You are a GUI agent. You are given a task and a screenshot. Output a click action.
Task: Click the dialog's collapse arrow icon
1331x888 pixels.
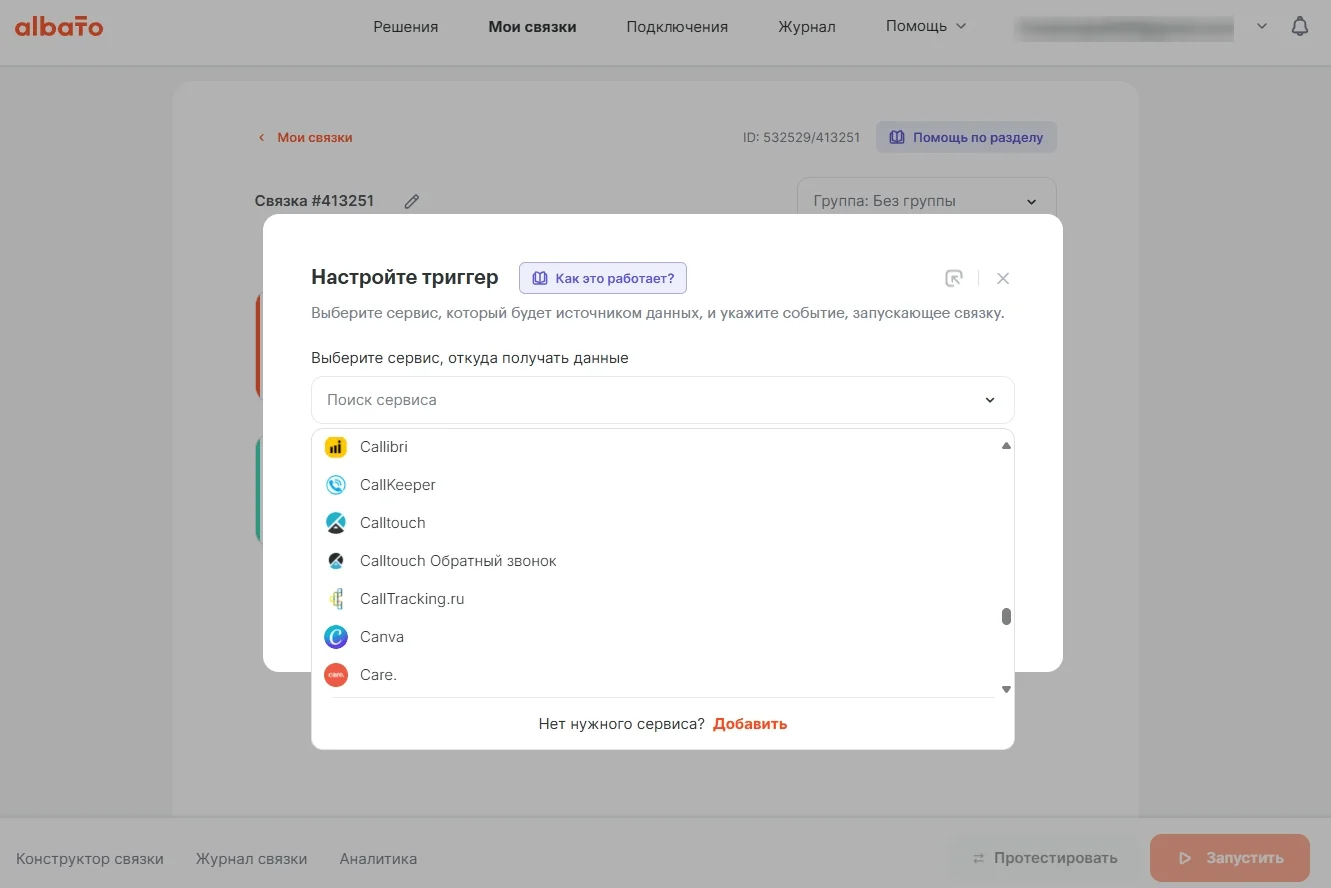point(954,278)
